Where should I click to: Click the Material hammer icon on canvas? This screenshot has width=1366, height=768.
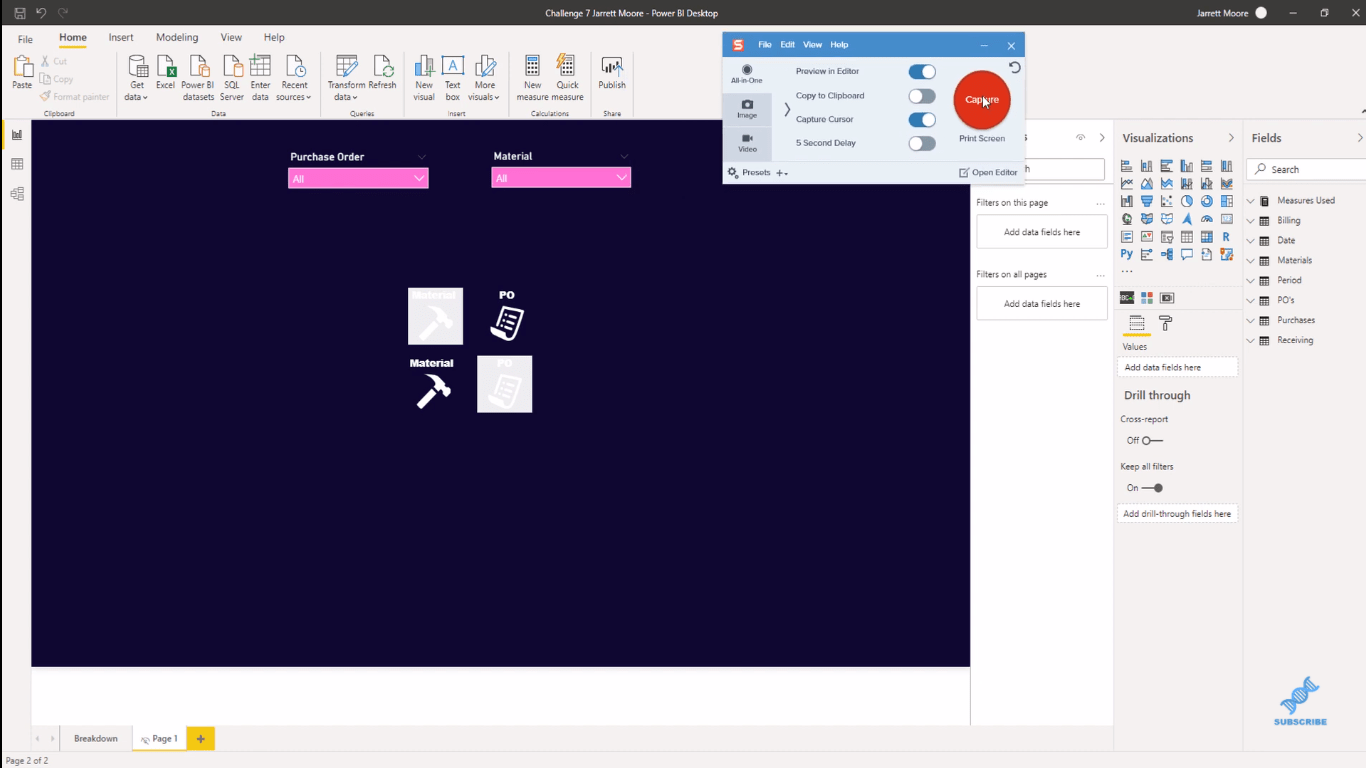(432, 384)
